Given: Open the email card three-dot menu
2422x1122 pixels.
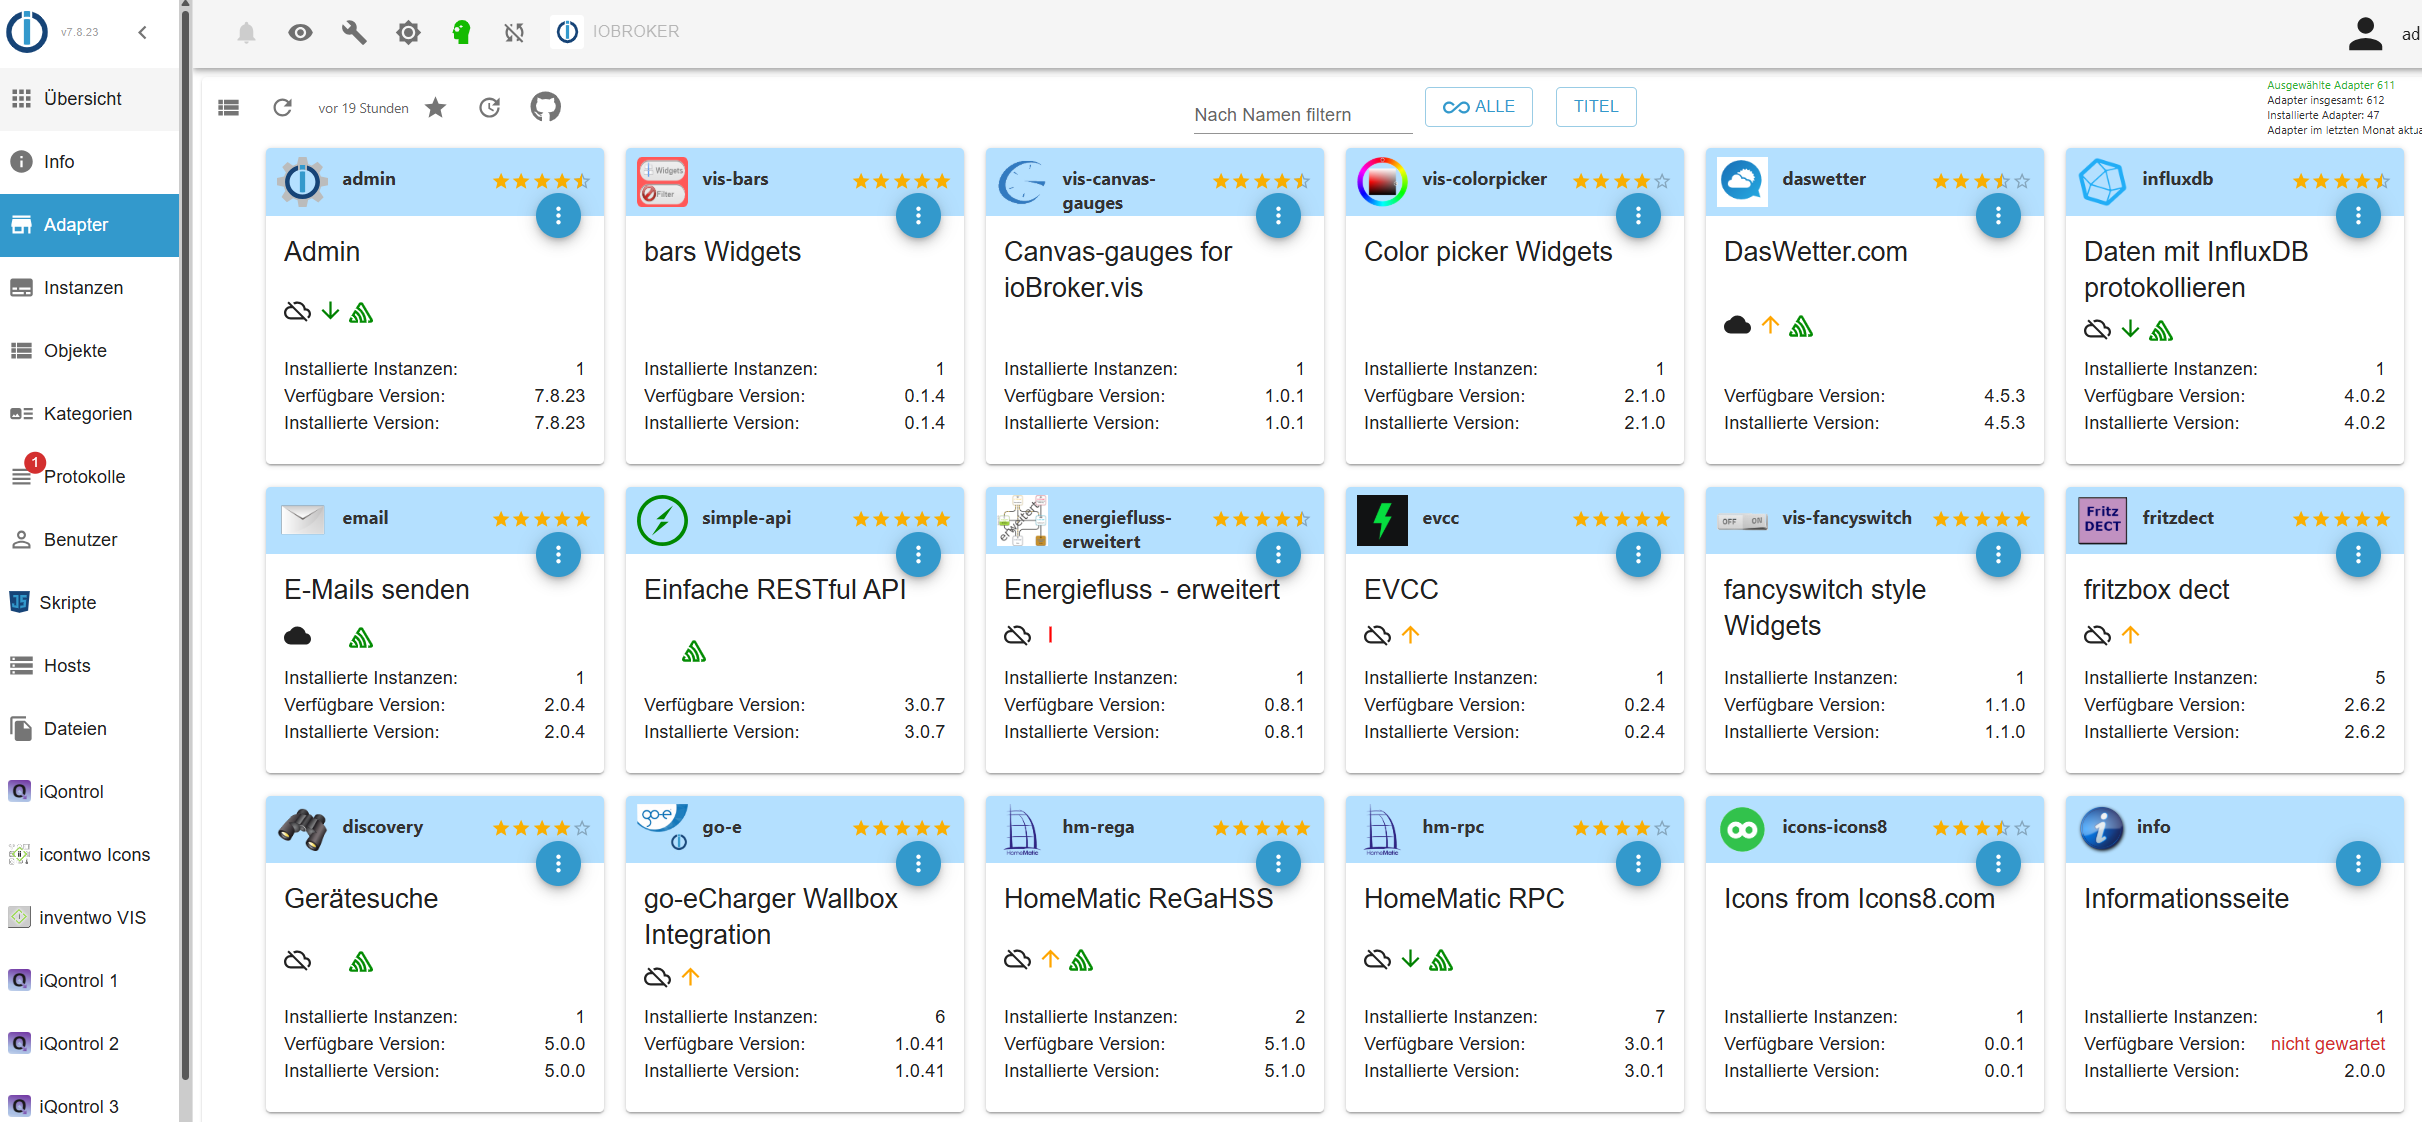Looking at the screenshot, I should pyautogui.click(x=558, y=554).
